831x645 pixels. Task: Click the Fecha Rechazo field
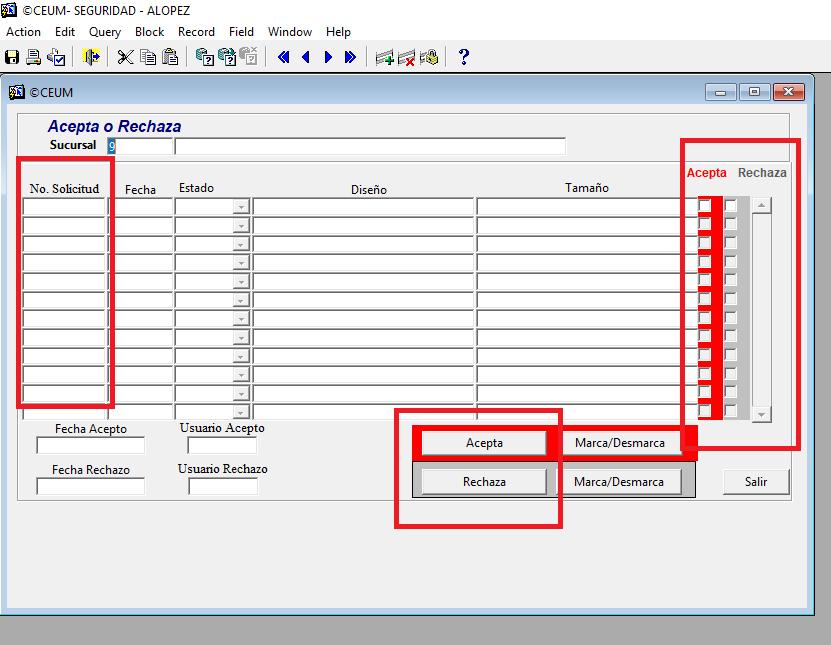tap(91, 486)
